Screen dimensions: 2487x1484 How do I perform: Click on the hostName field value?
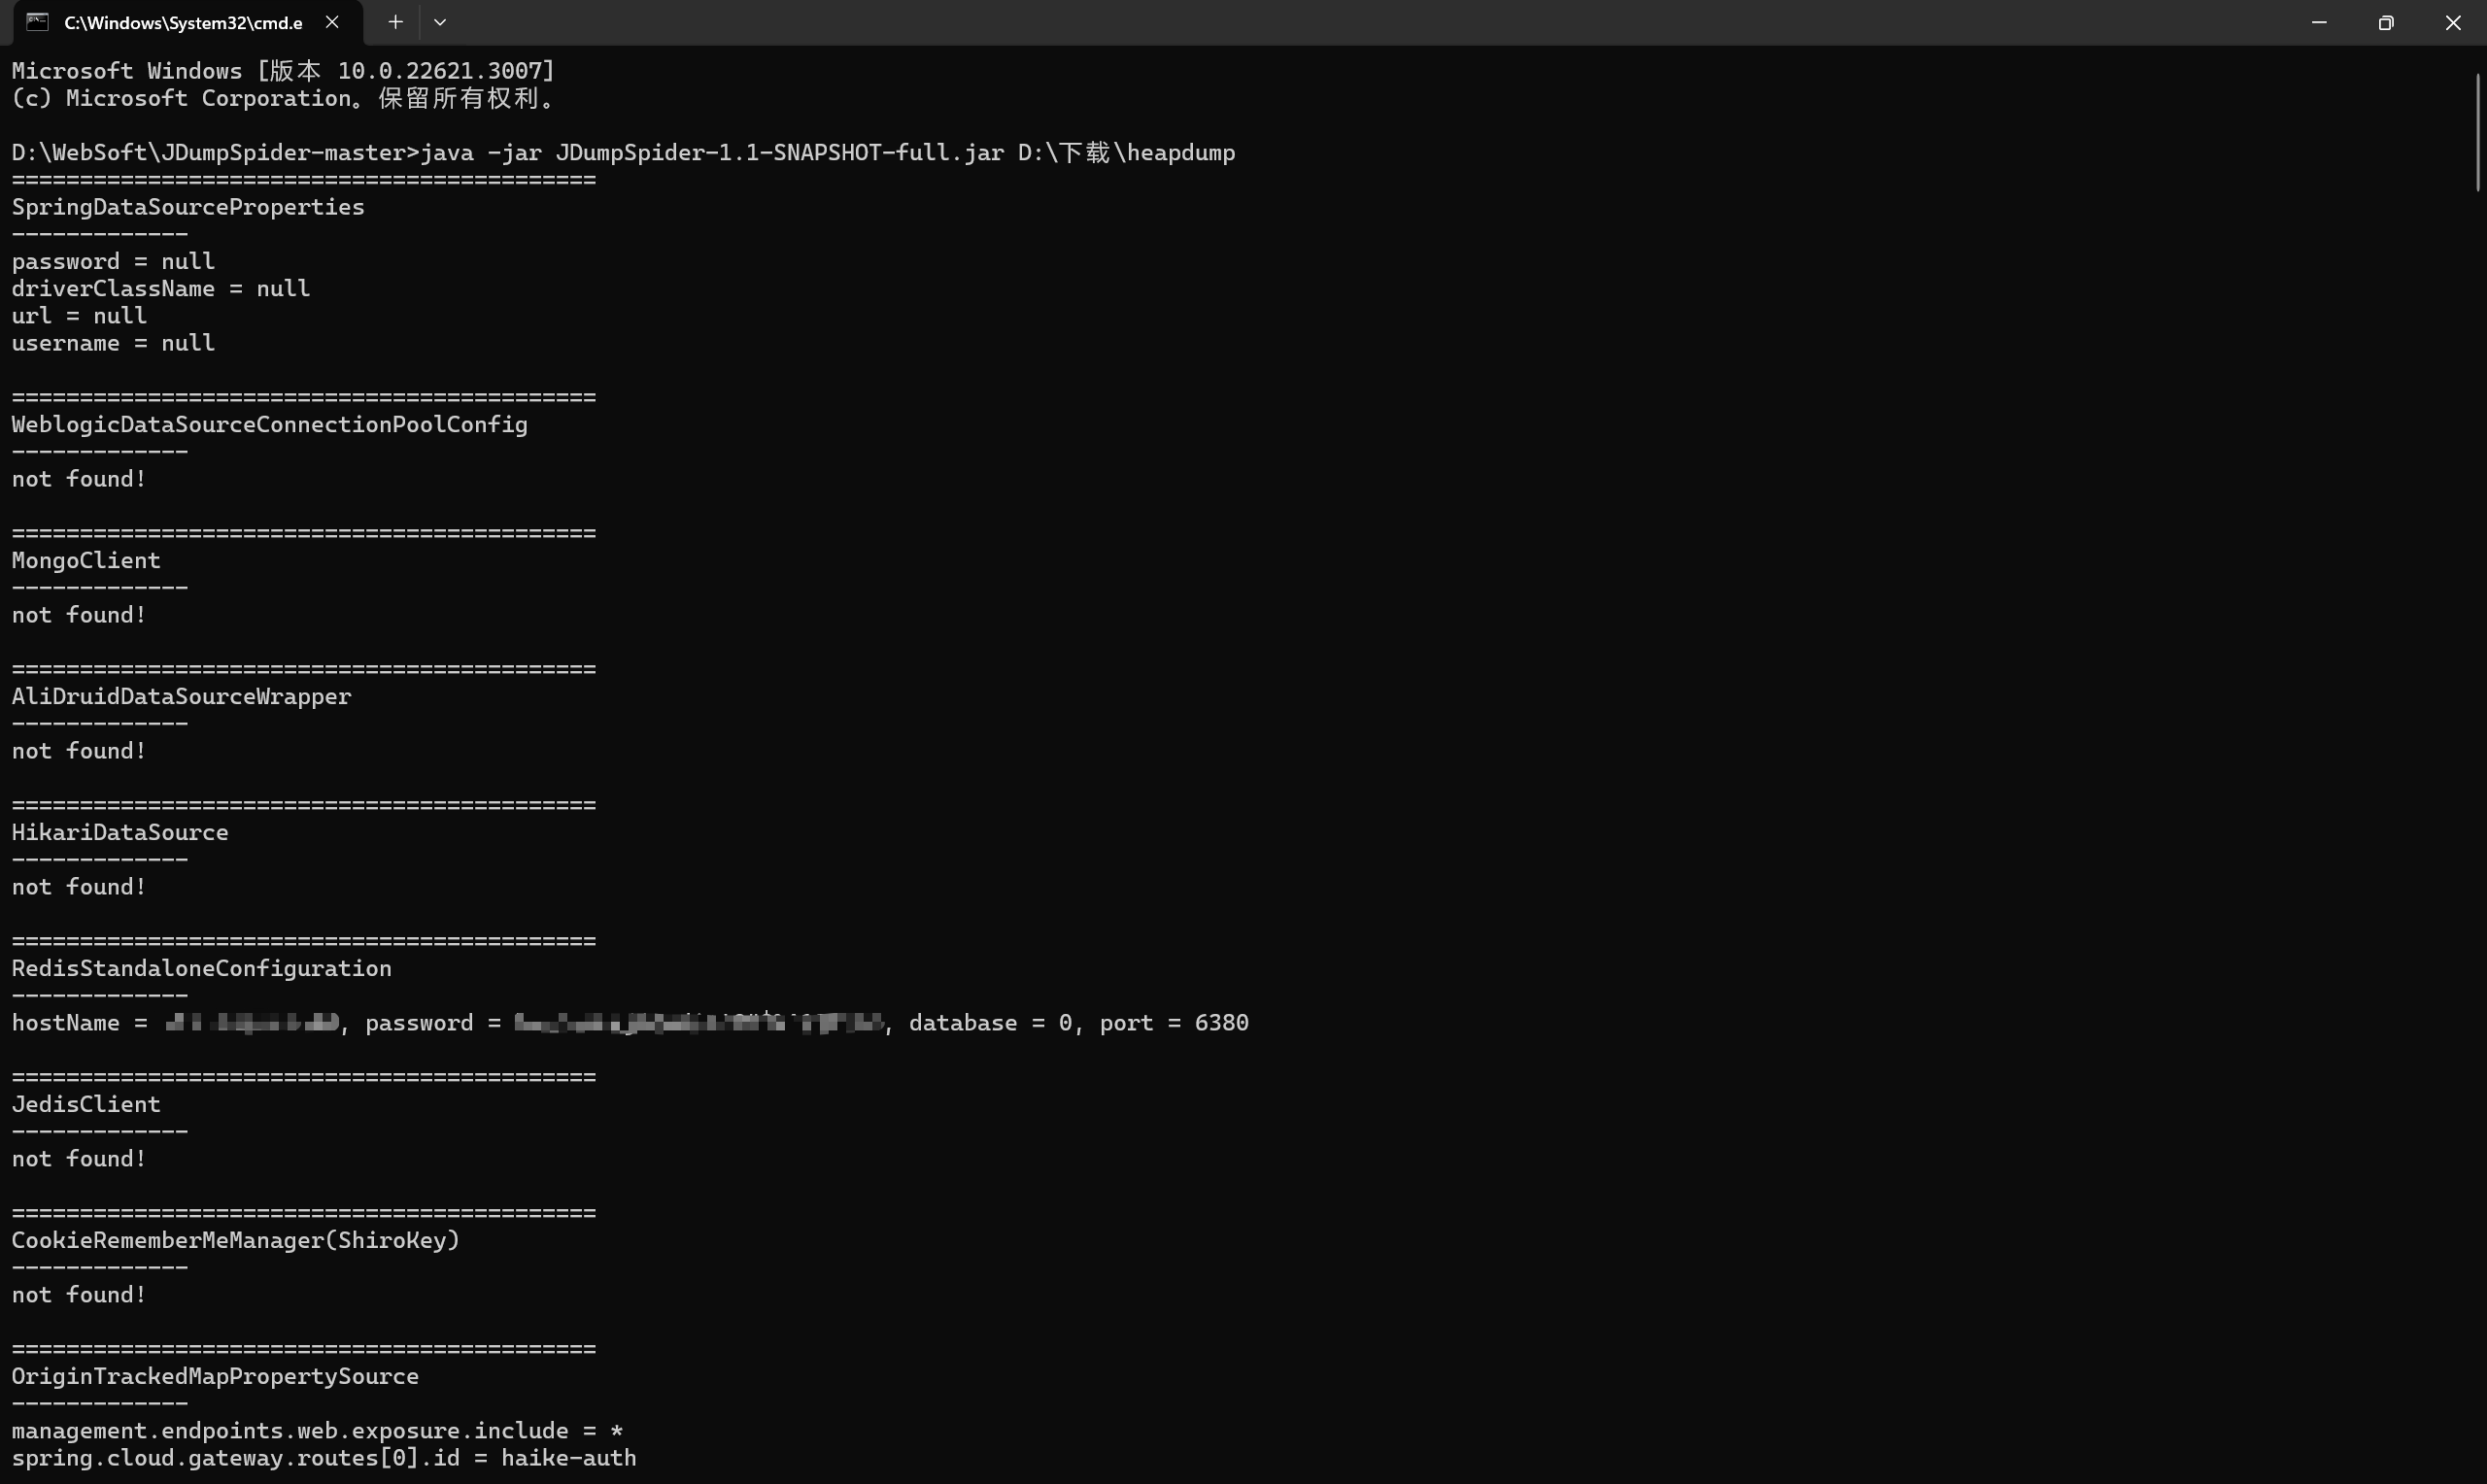click(249, 1023)
